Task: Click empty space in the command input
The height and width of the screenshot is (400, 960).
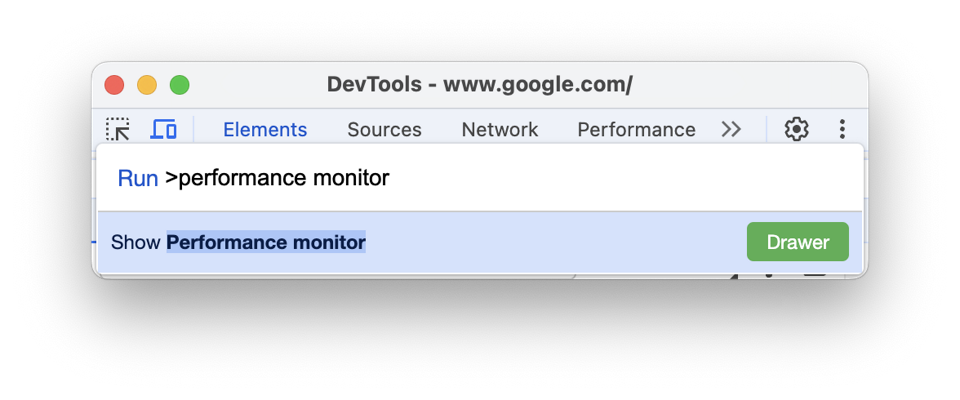Action: [620, 178]
